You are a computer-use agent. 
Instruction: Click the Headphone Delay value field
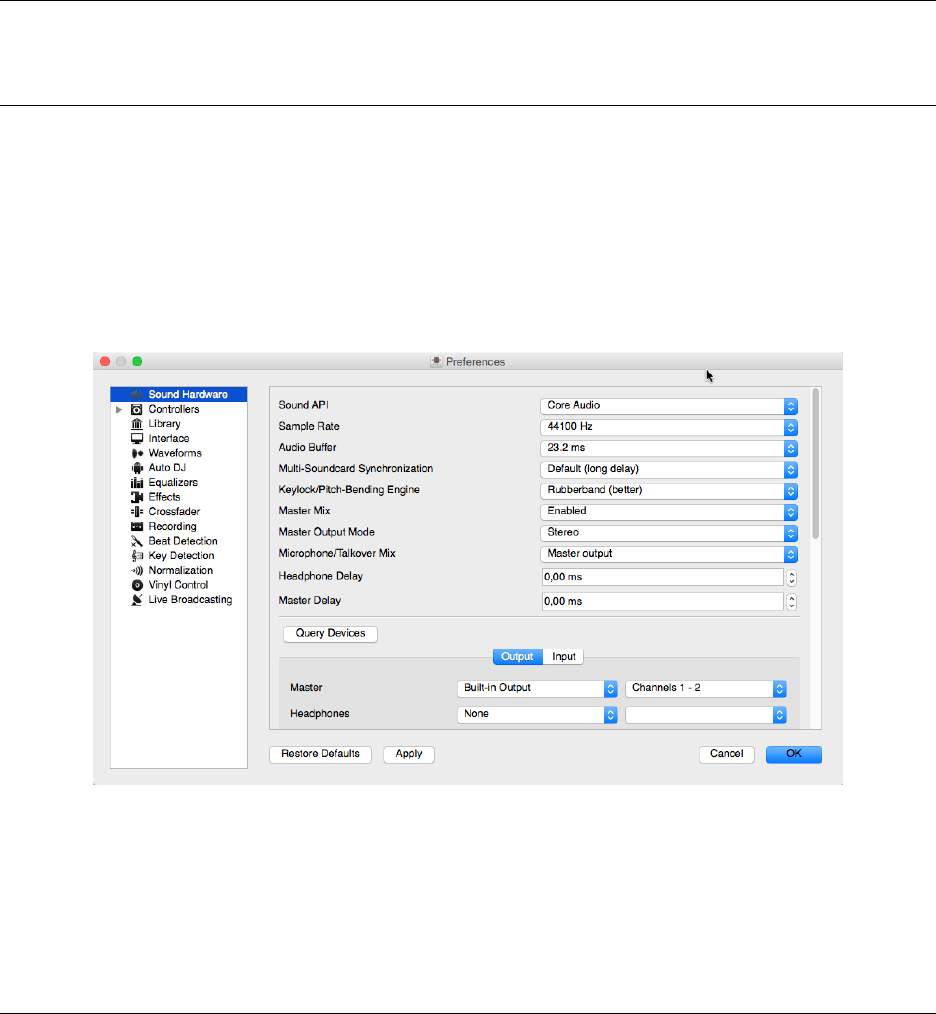pyautogui.click(x=662, y=577)
